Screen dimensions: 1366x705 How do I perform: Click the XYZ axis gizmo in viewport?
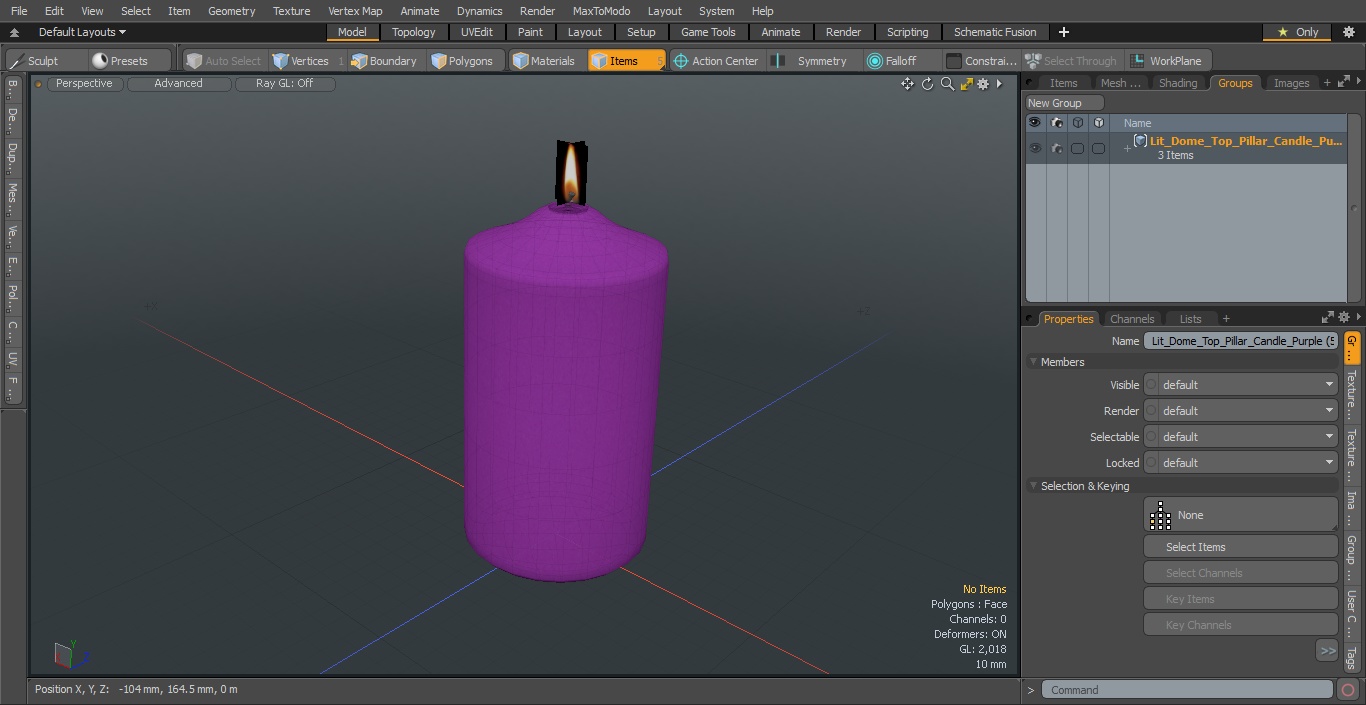71,655
